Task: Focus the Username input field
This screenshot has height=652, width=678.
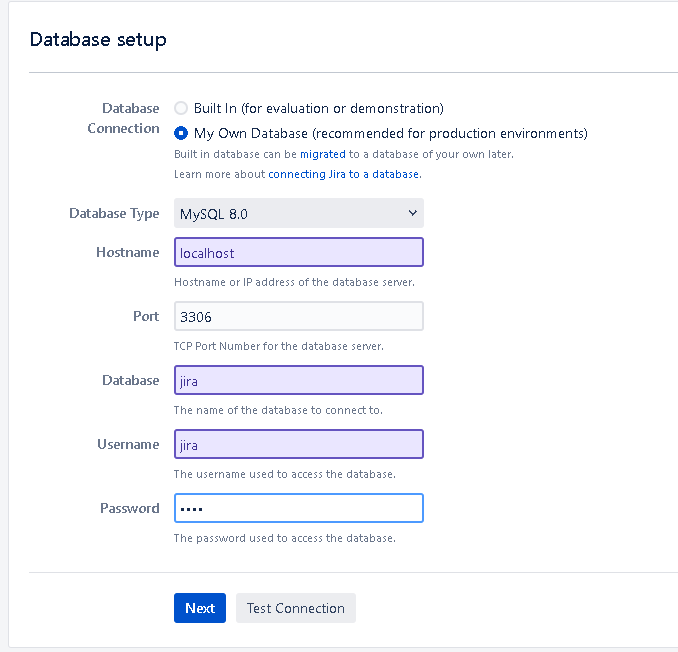Action: coord(298,444)
